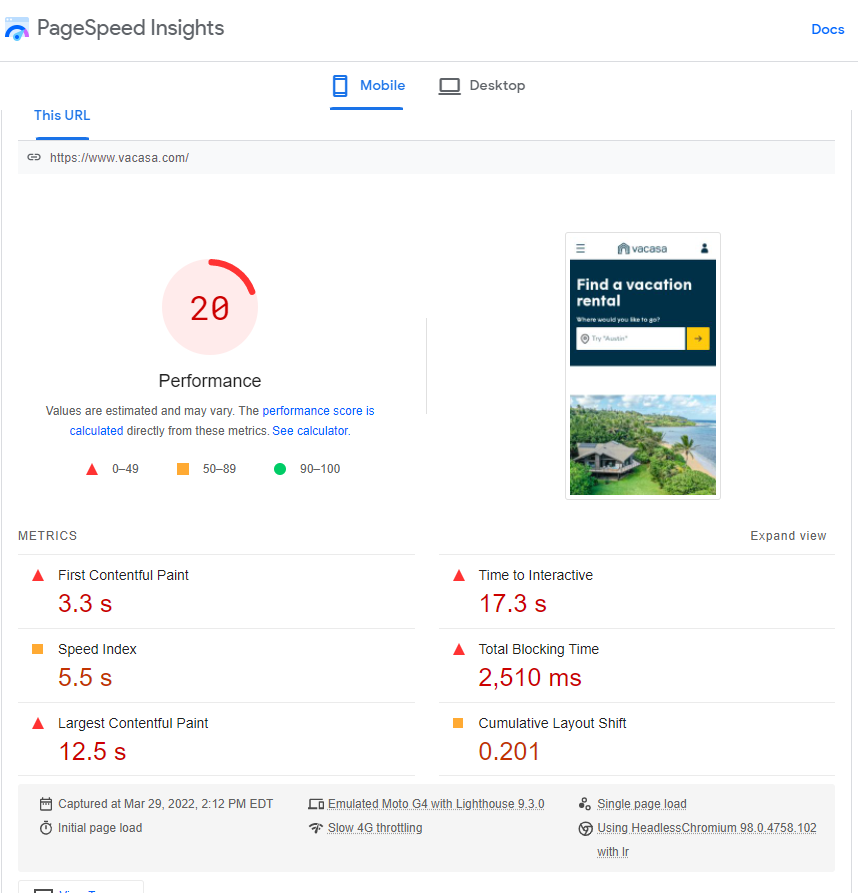Switch to the Mobile tab
The image size is (858, 893).
pyautogui.click(x=368, y=86)
